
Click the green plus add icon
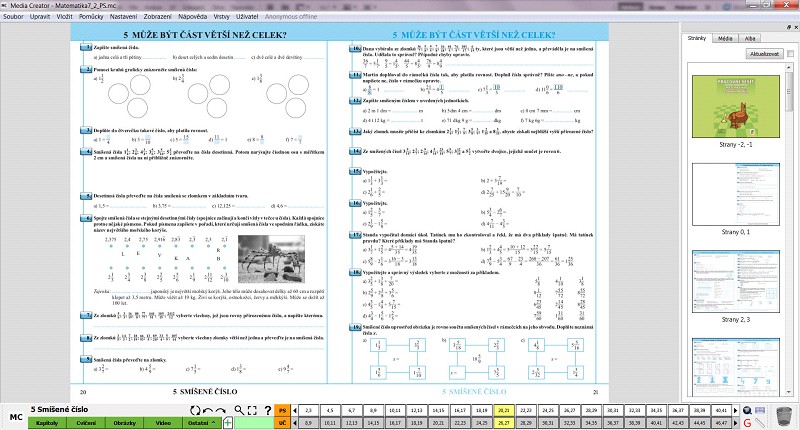(x=228, y=422)
